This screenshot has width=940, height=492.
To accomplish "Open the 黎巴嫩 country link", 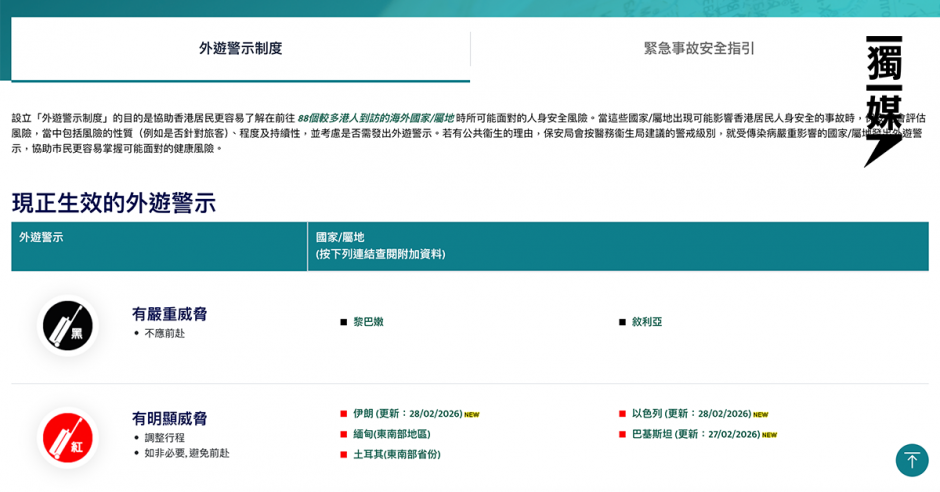I will point(368,322).
